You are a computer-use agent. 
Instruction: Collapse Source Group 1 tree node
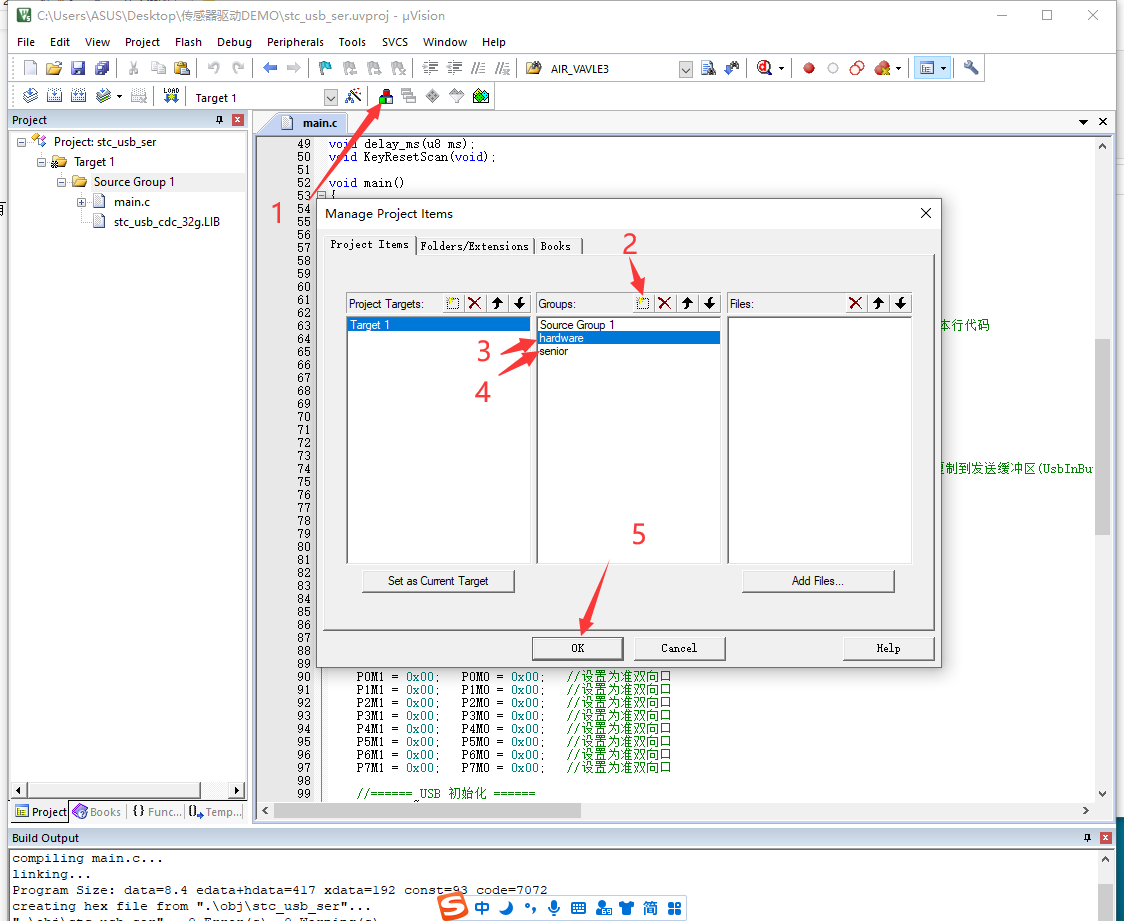pos(62,182)
